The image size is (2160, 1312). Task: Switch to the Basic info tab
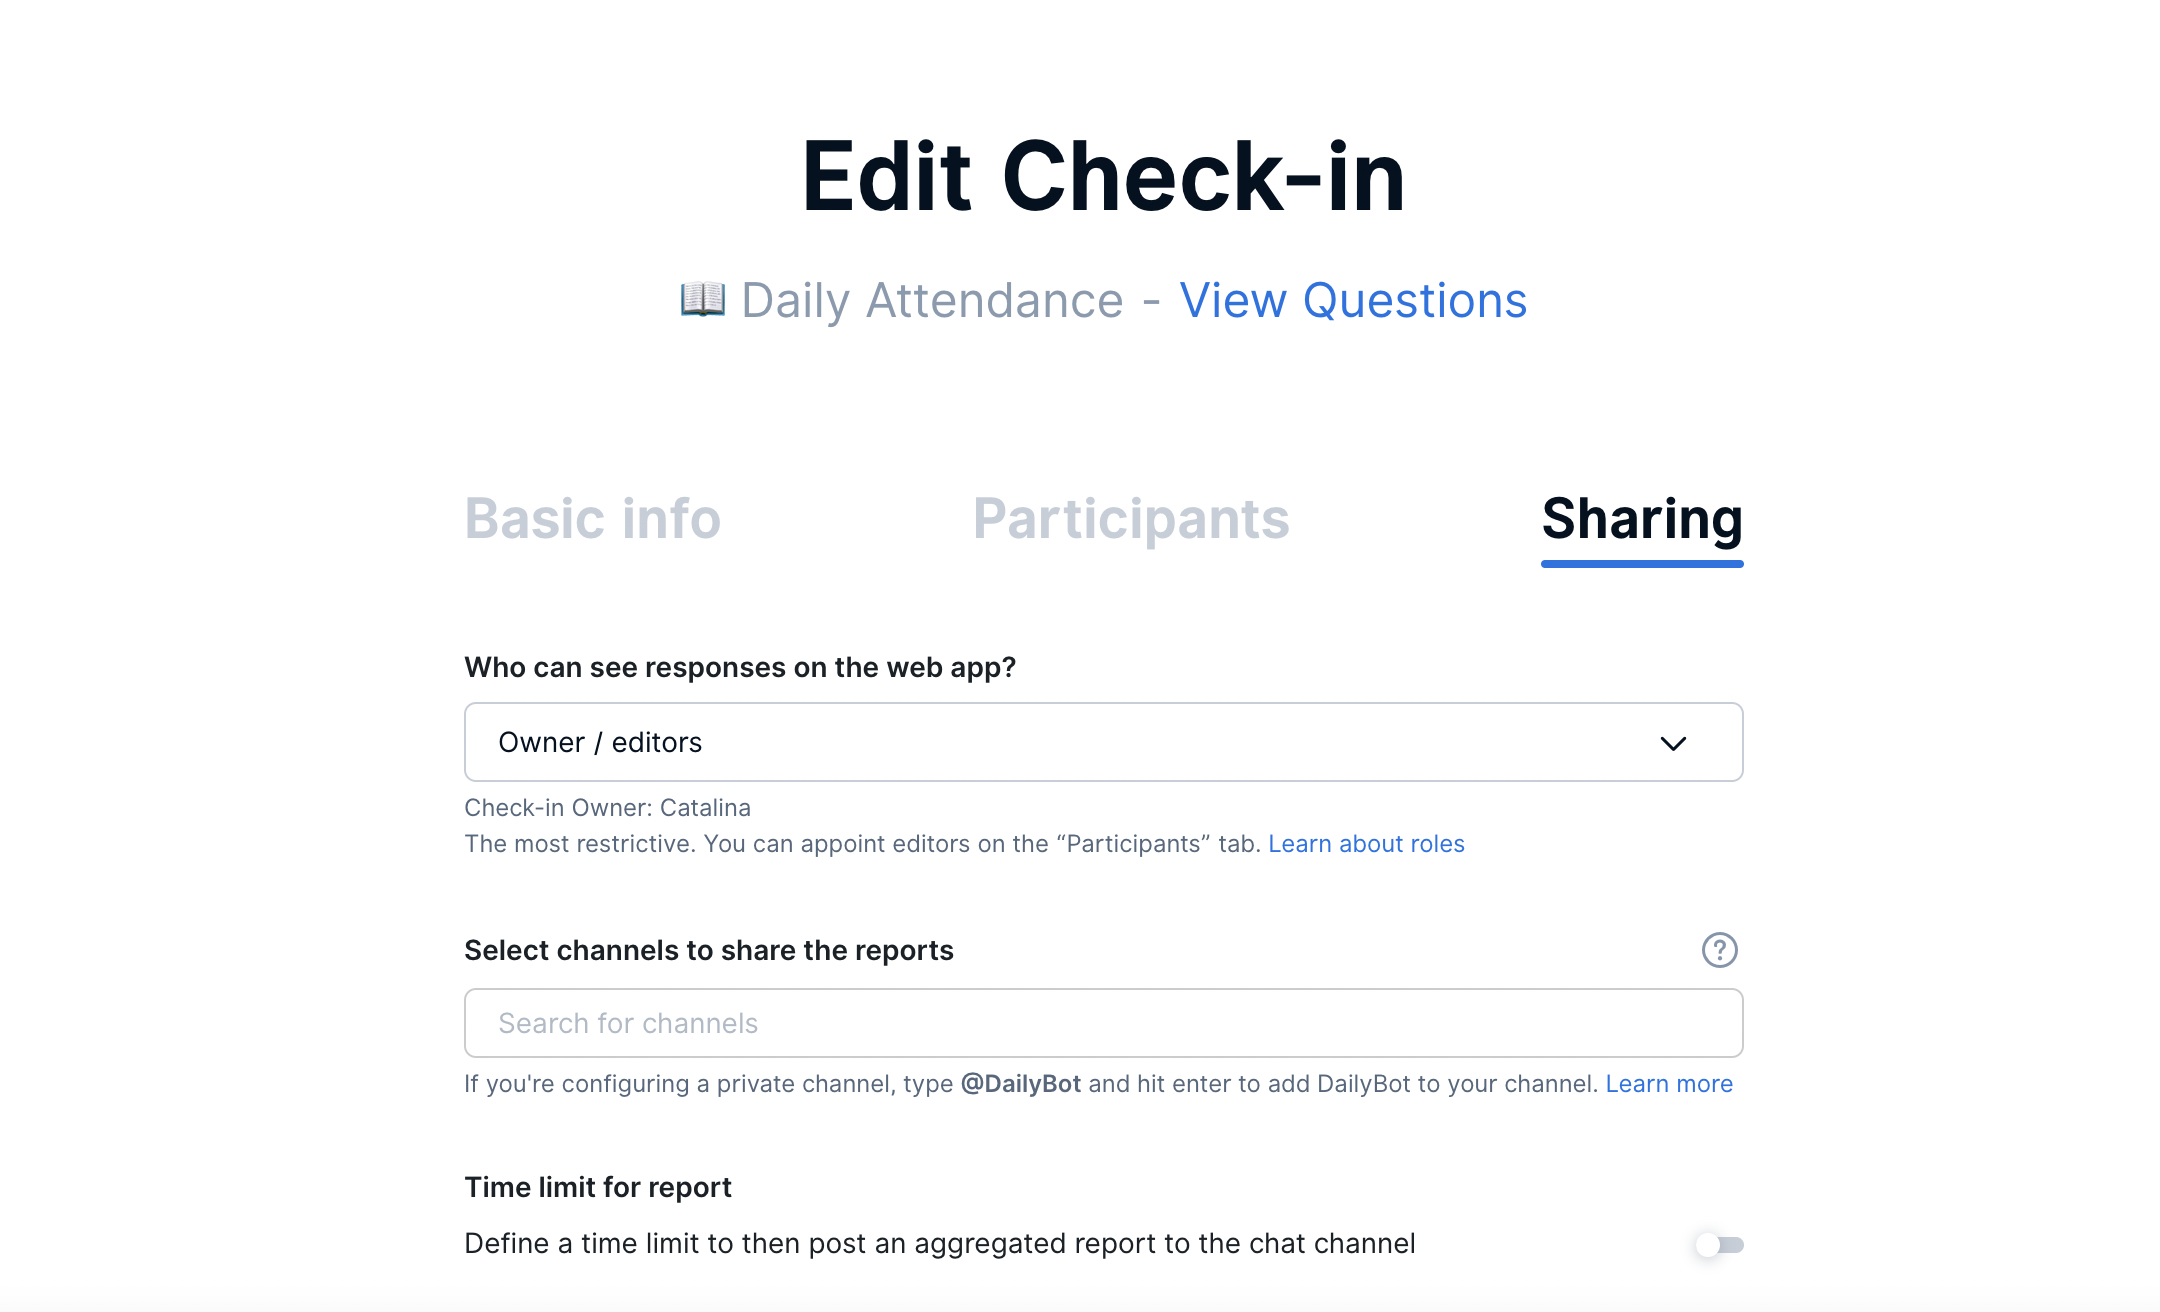point(592,519)
